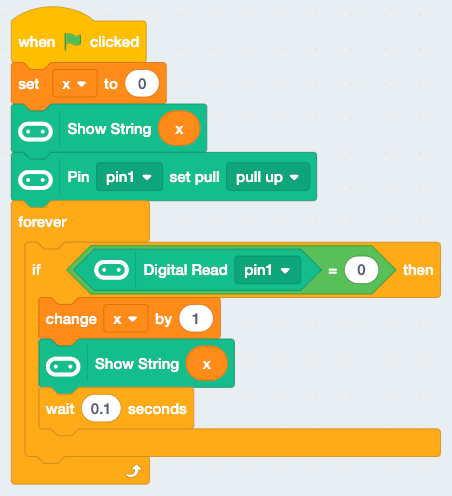This screenshot has height=496, width=452.
Task: Click the green flag icon in the hat block
Action: tap(73, 42)
